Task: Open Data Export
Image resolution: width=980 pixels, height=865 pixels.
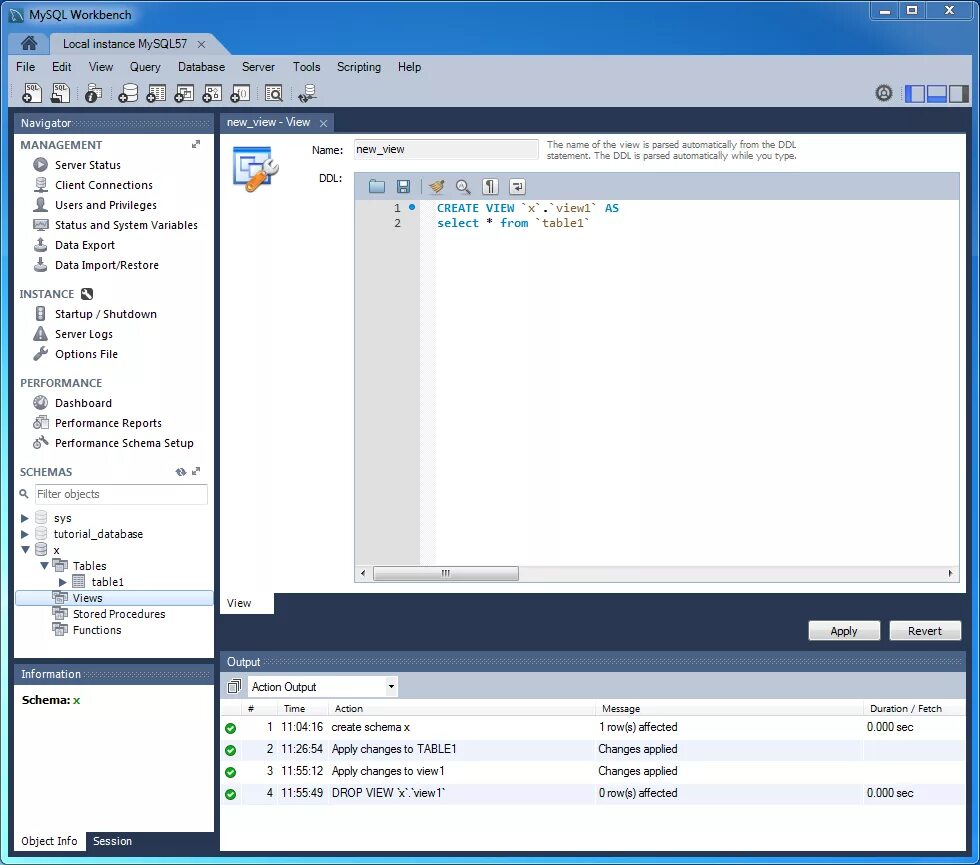Action: pyautogui.click(x=85, y=245)
